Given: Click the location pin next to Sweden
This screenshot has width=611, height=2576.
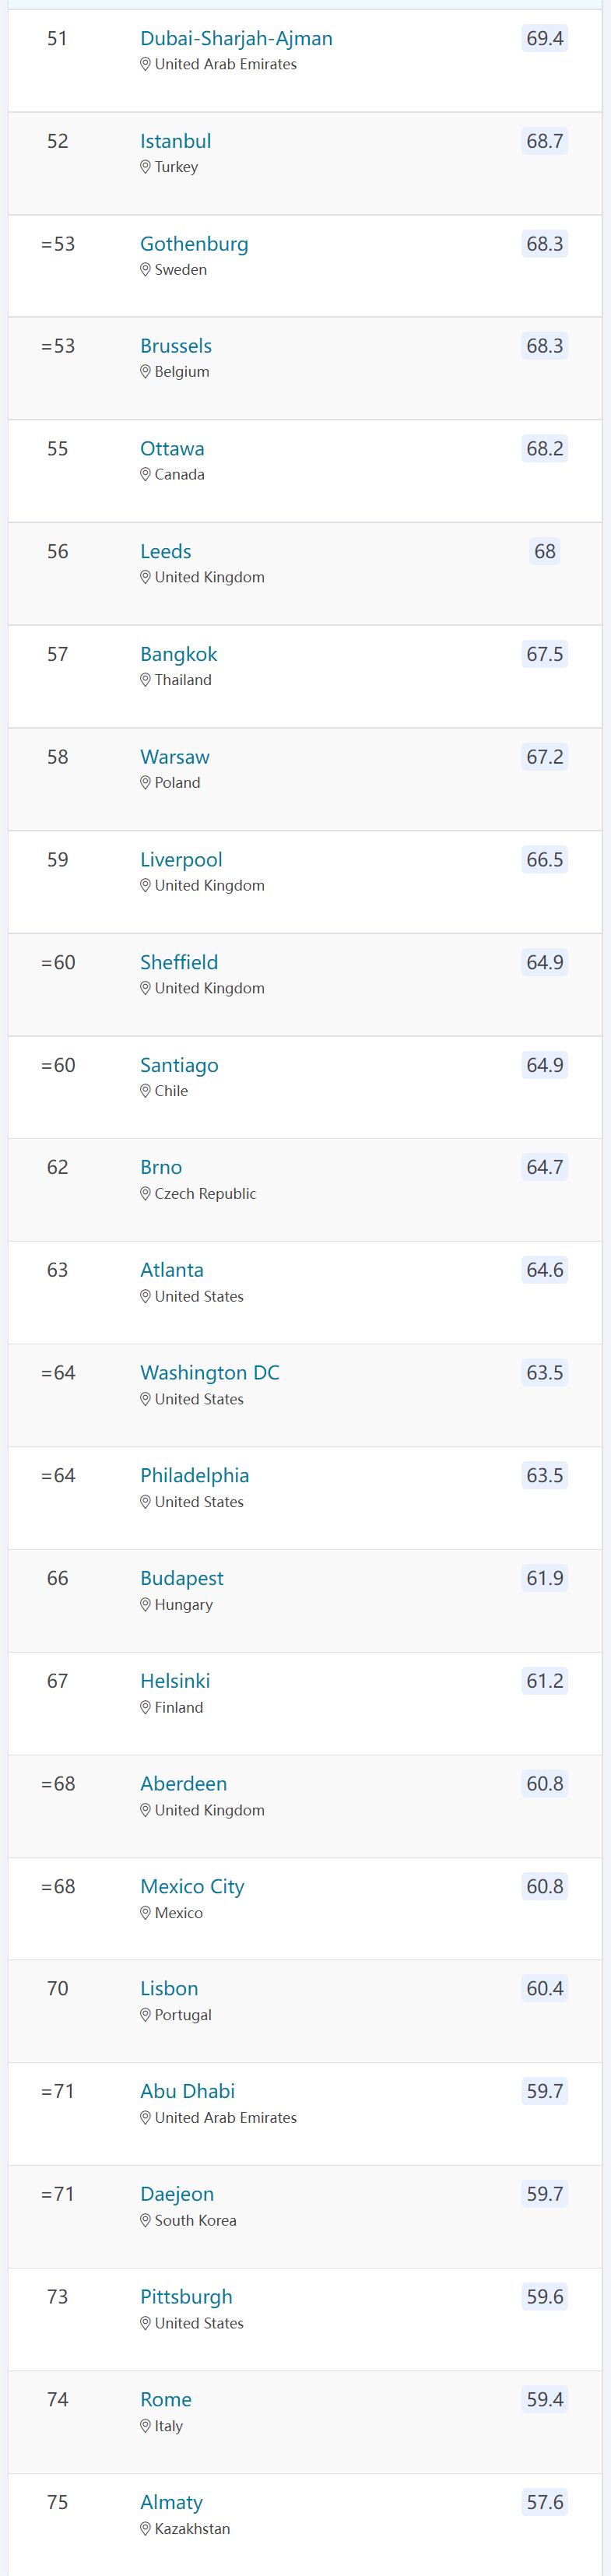Looking at the screenshot, I should coord(145,270).
